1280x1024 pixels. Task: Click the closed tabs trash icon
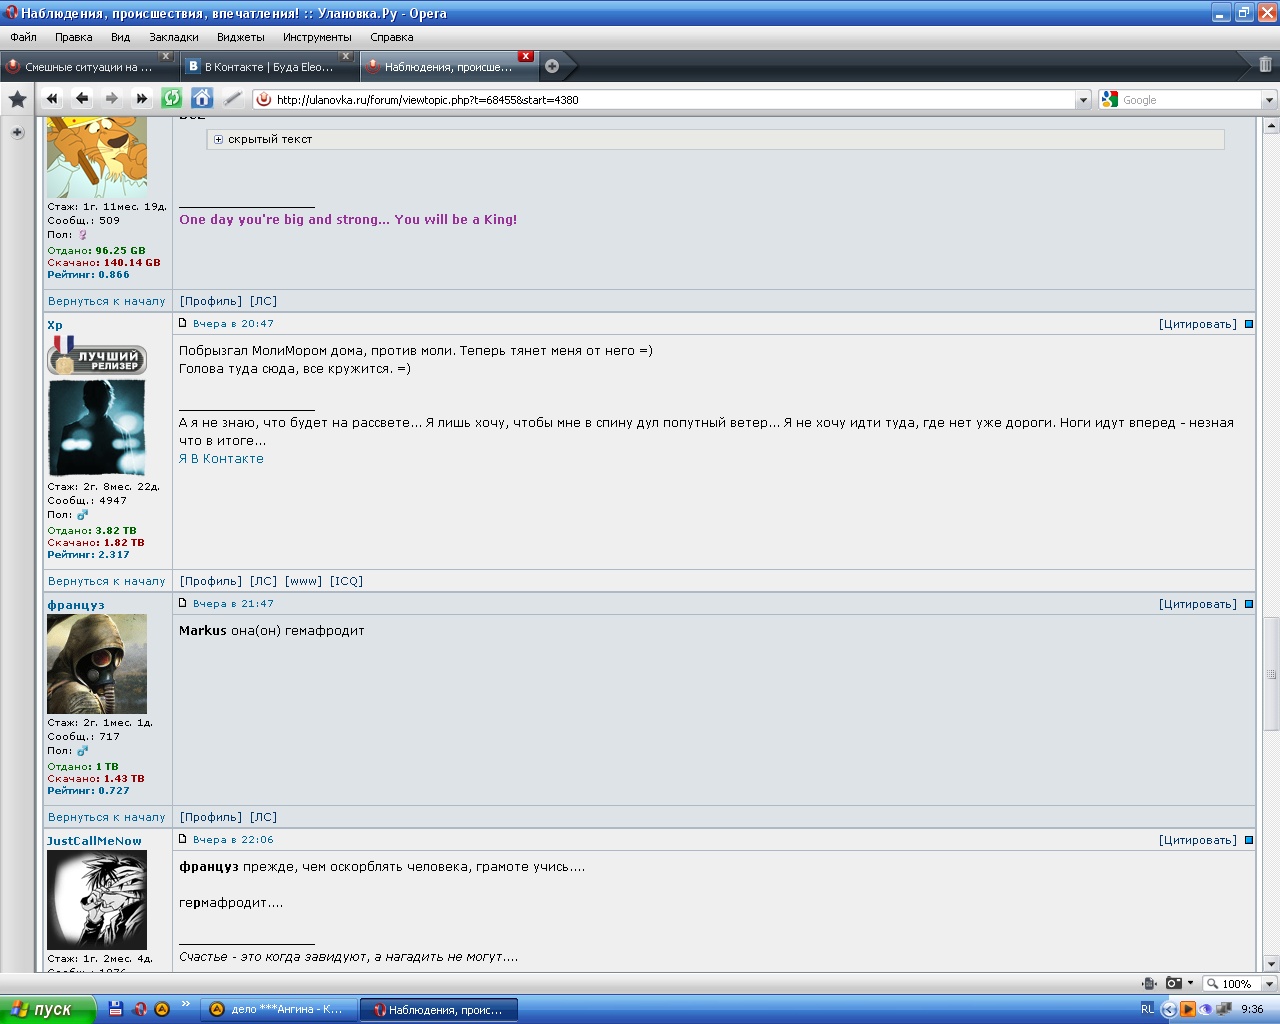tap(1265, 65)
